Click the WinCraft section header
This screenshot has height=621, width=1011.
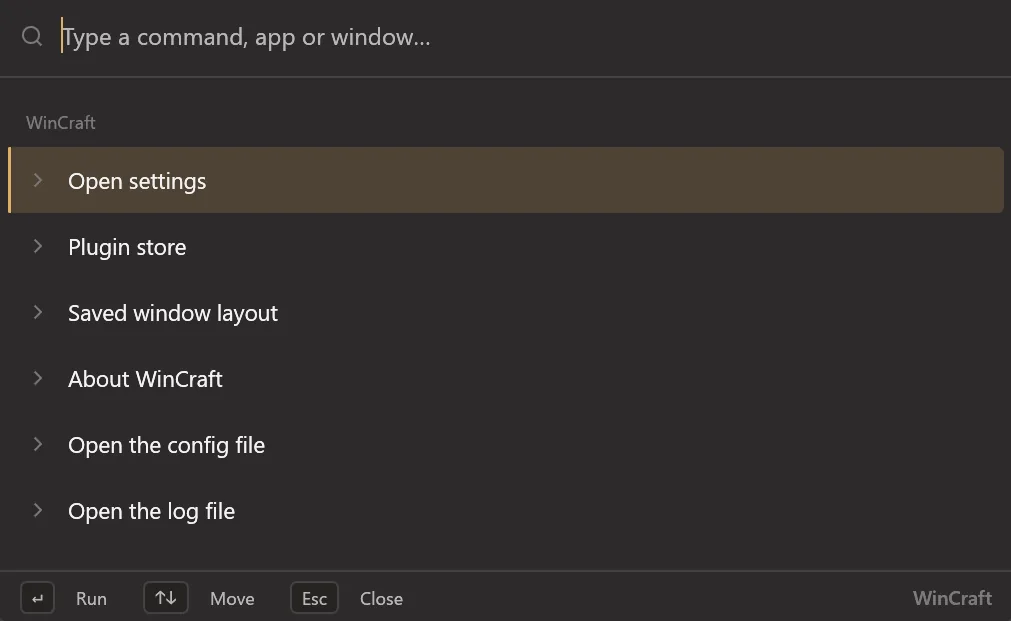click(61, 123)
